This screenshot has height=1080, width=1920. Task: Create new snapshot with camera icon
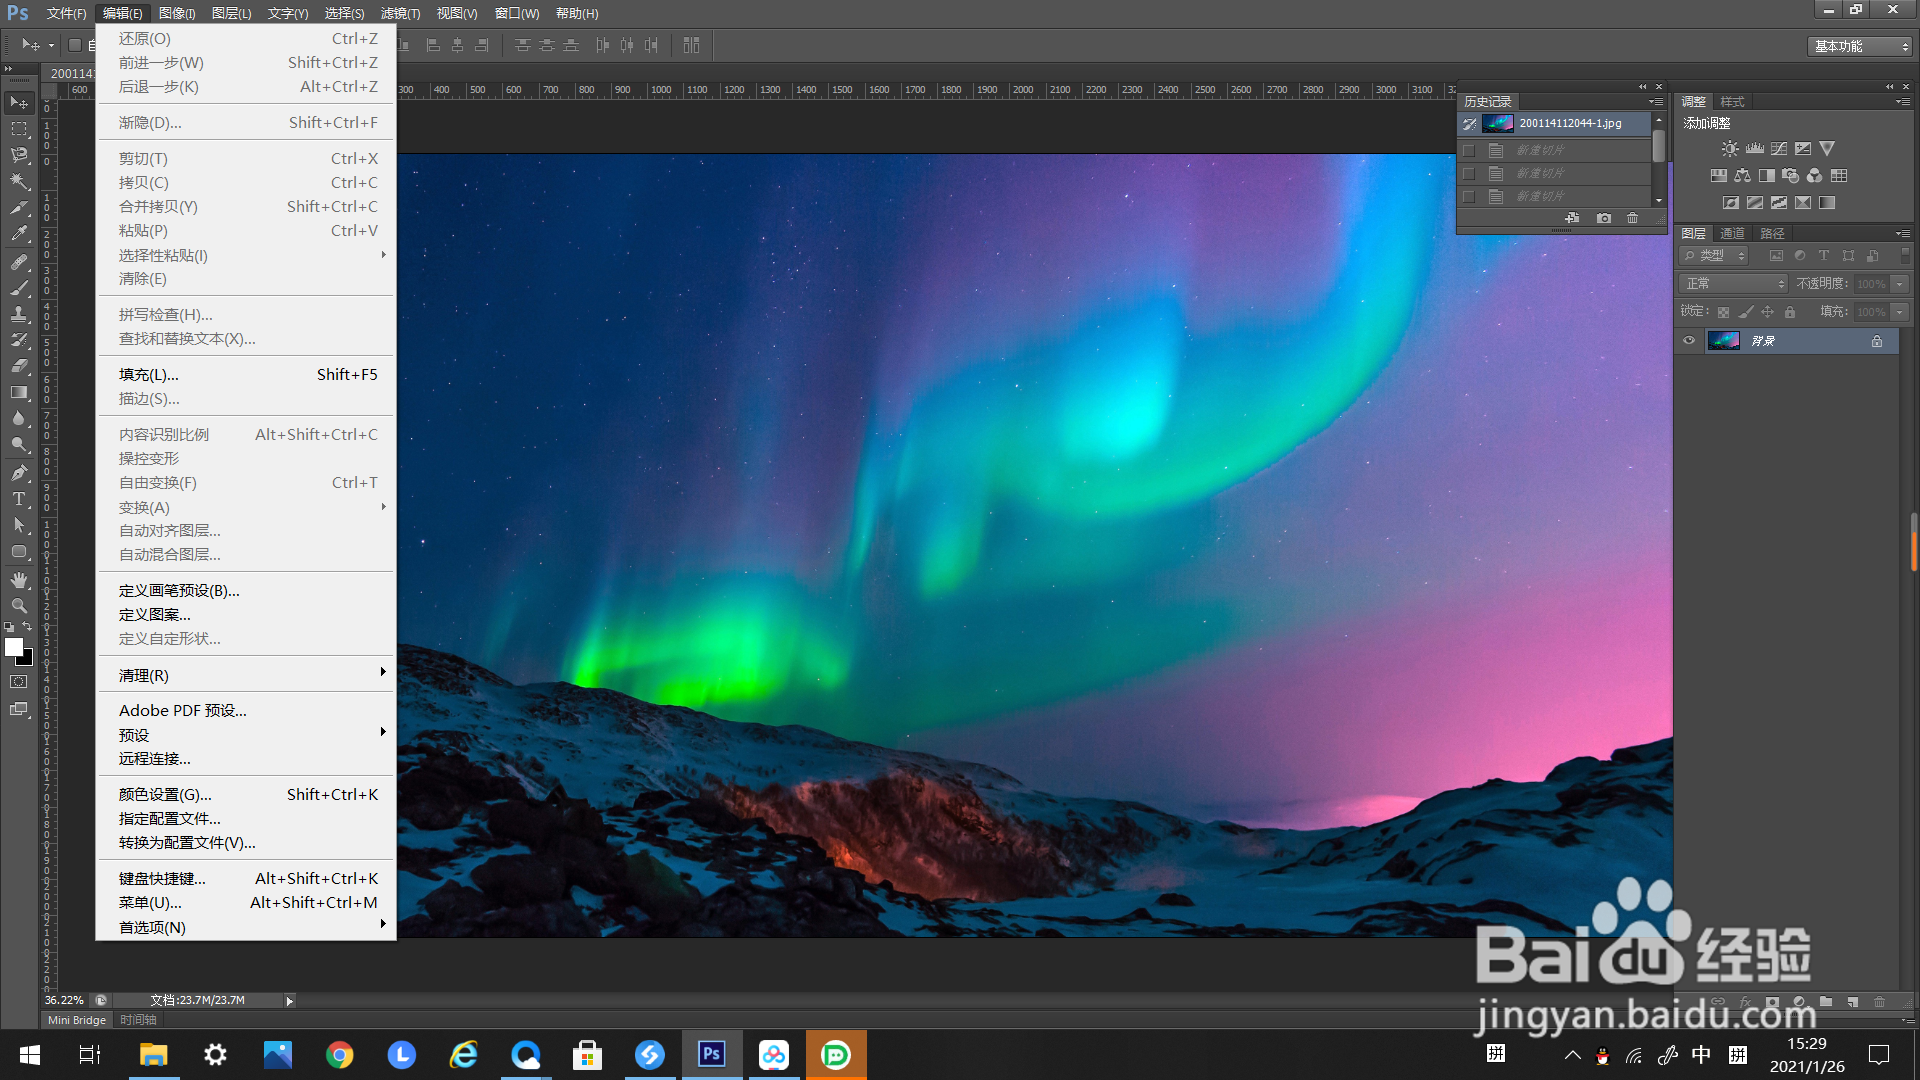click(1604, 218)
